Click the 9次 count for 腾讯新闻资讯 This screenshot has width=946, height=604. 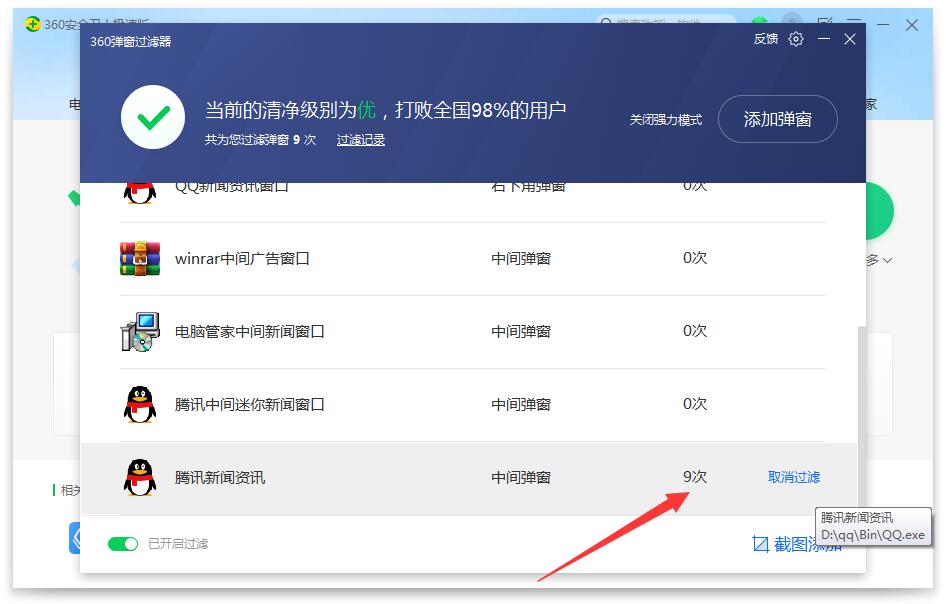coord(694,477)
